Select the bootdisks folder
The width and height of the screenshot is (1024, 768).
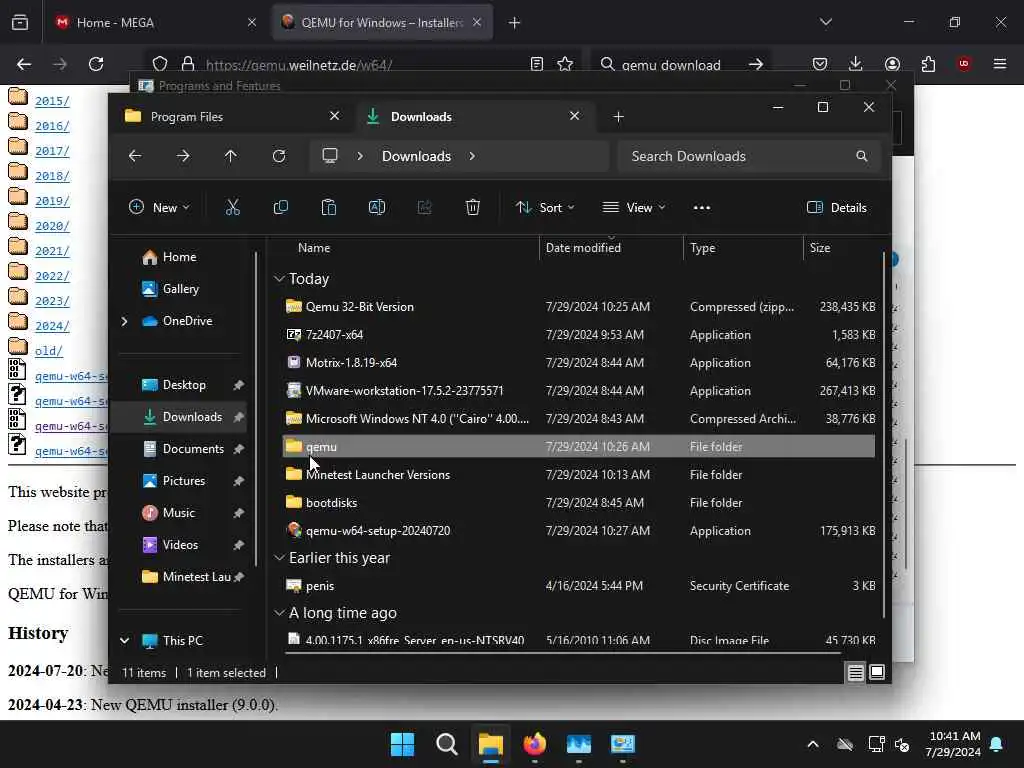coord(579,502)
